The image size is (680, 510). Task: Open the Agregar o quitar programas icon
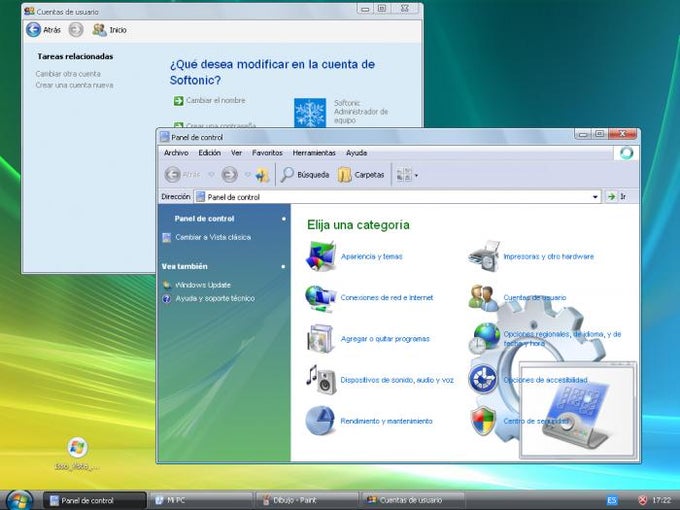point(320,339)
